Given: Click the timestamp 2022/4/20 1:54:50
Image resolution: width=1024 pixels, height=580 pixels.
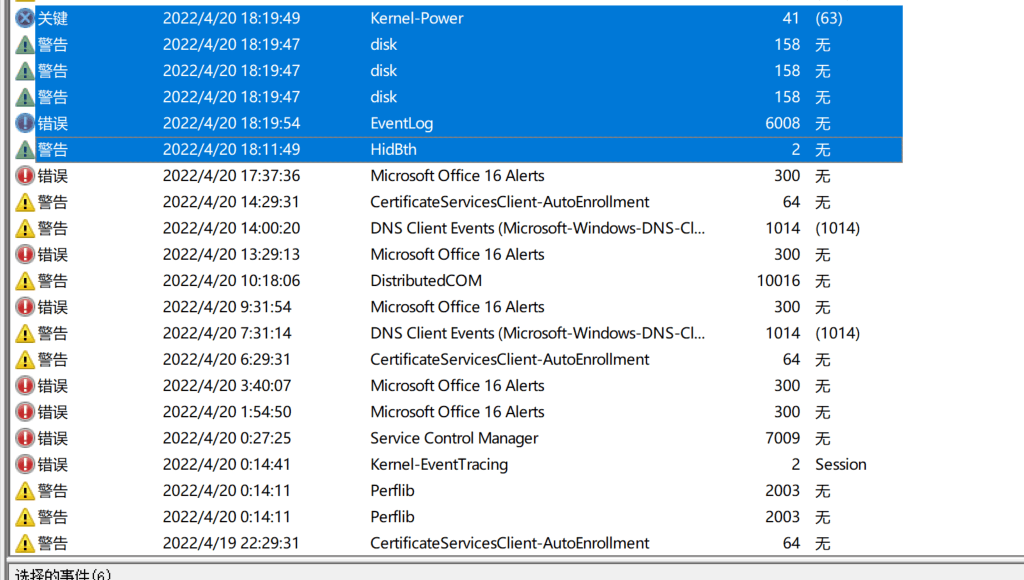Looking at the screenshot, I should (227, 412).
